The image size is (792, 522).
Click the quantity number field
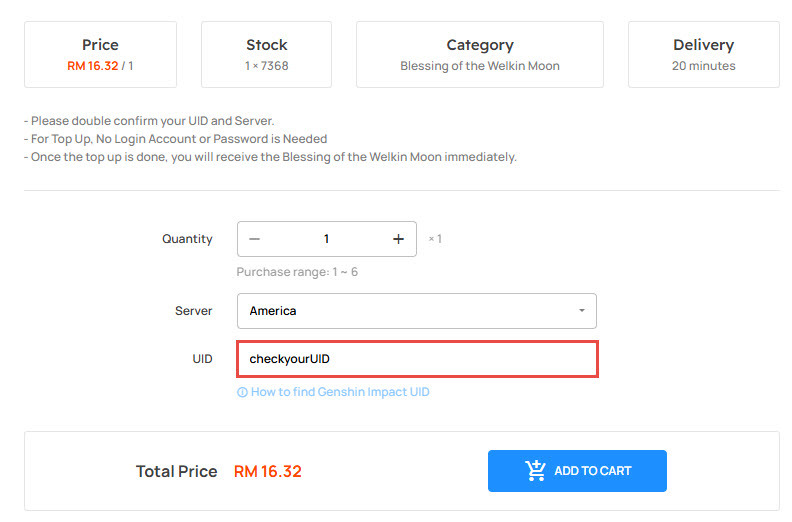coord(326,239)
